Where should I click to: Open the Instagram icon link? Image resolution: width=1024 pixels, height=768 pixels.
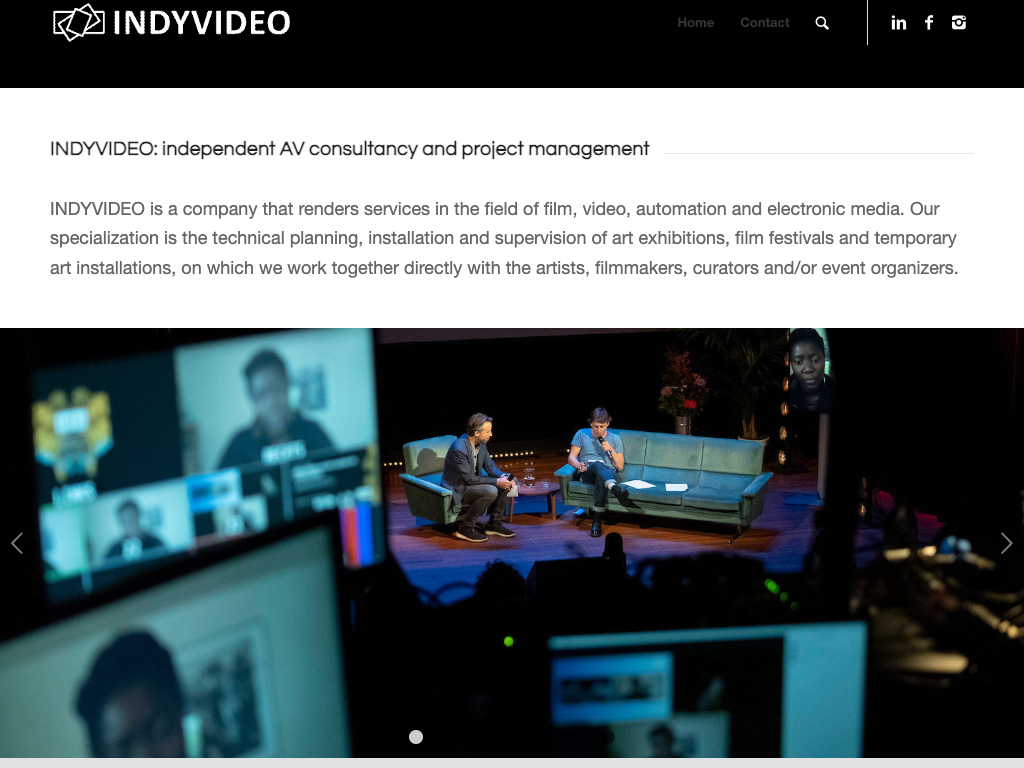[x=959, y=23]
